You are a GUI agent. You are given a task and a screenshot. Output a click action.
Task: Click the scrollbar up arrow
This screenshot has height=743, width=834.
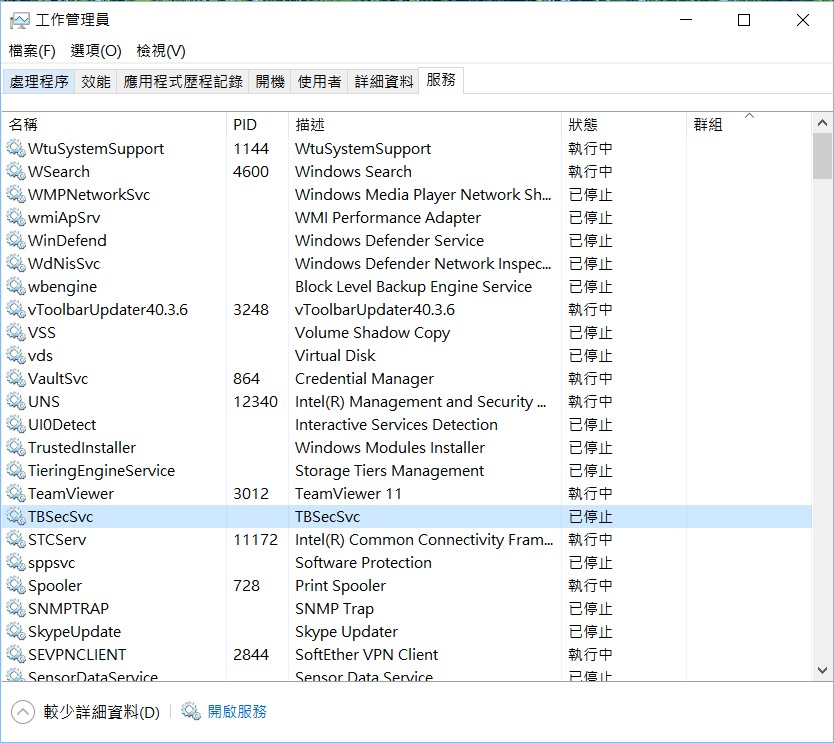coord(822,123)
